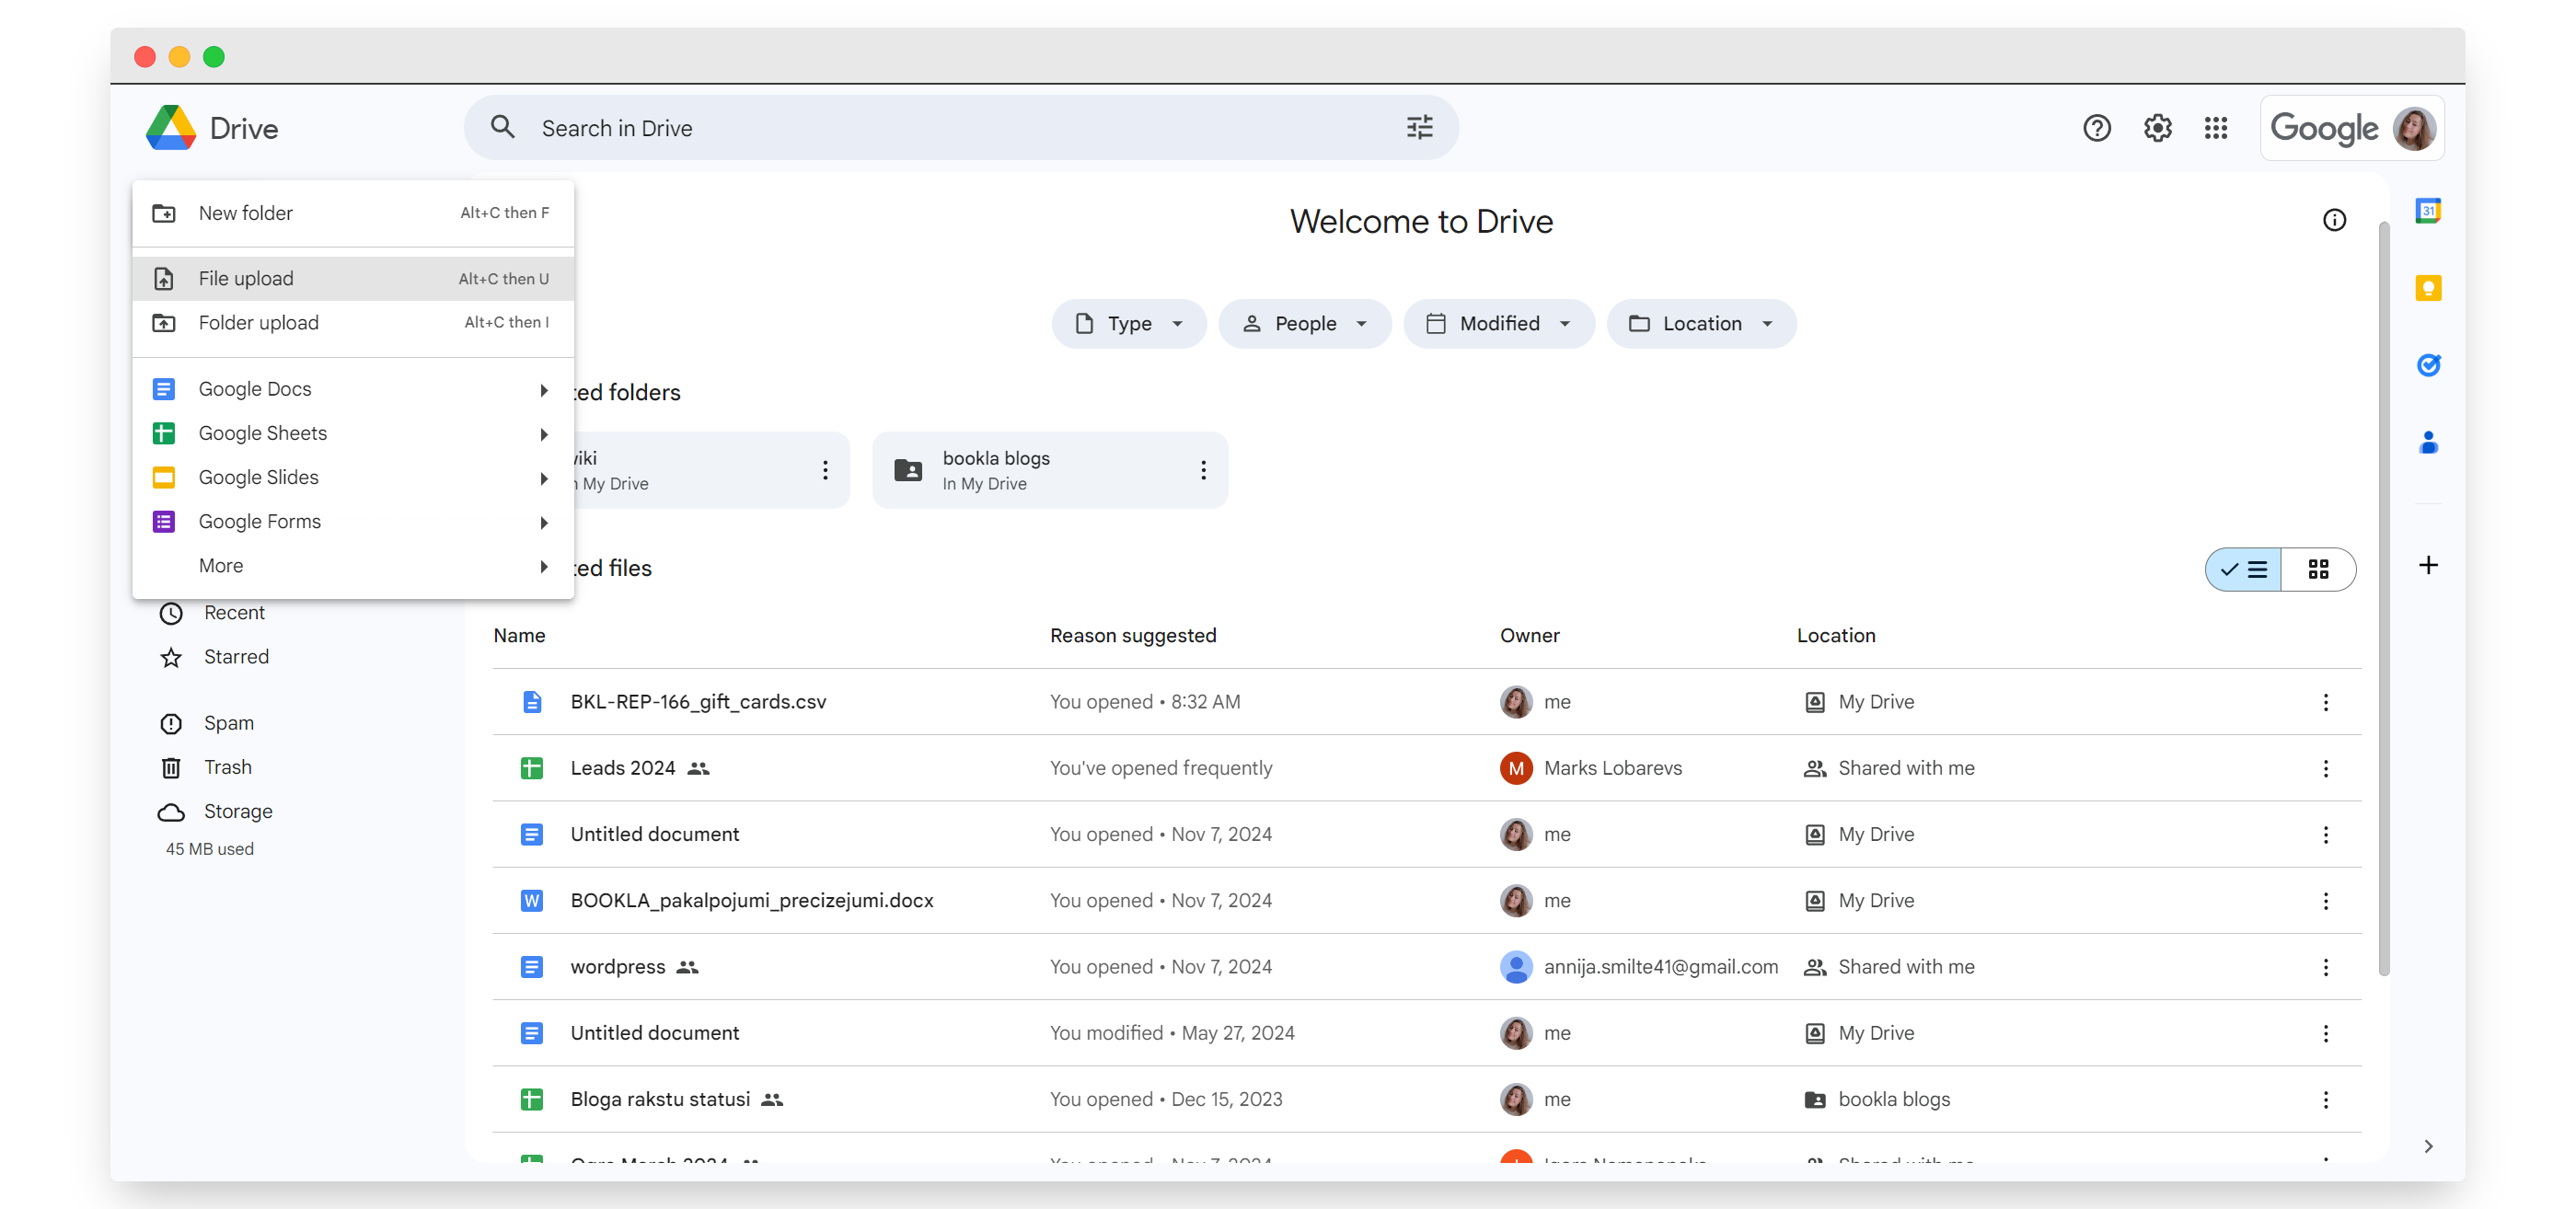2576x1209 pixels.
Task: Open Leads 2024 spreadsheet
Action: tap(622, 768)
